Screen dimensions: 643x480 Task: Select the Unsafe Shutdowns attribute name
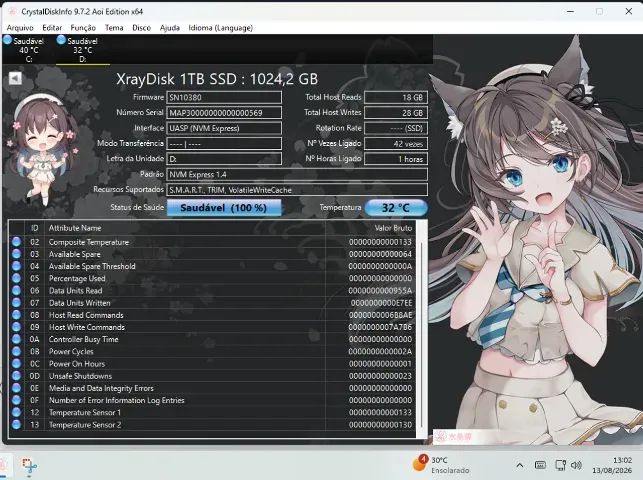pyautogui.click(x=80, y=376)
